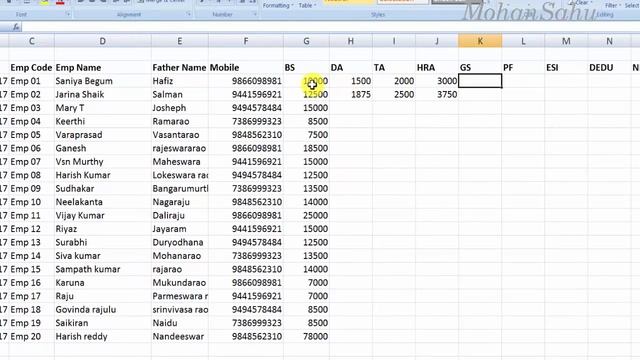This screenshot has height=360, width=640.
Task: Click the 'Father Name' header cell
Action: 180,67
